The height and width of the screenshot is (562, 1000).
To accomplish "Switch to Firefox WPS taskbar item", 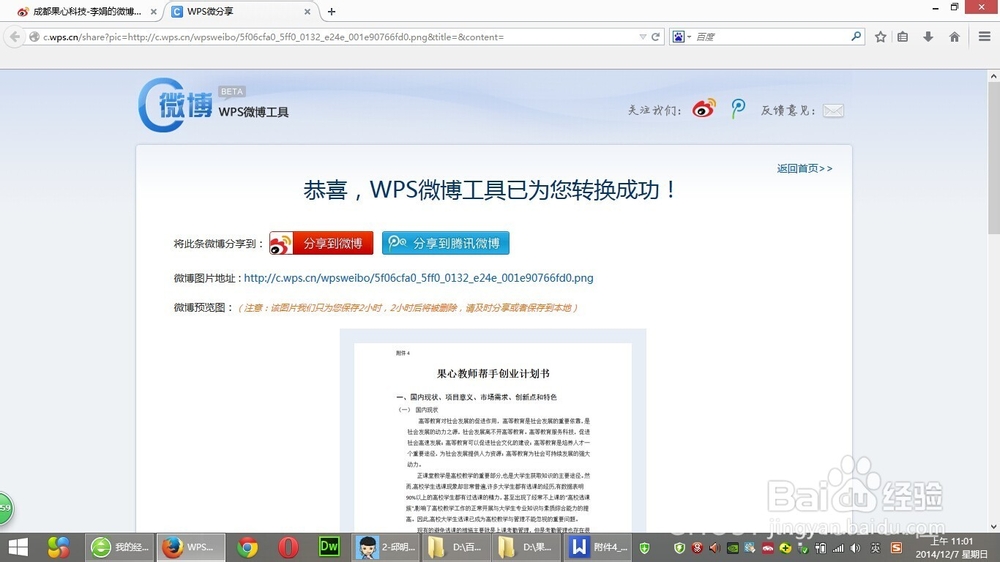I will (x=191, y=547).
